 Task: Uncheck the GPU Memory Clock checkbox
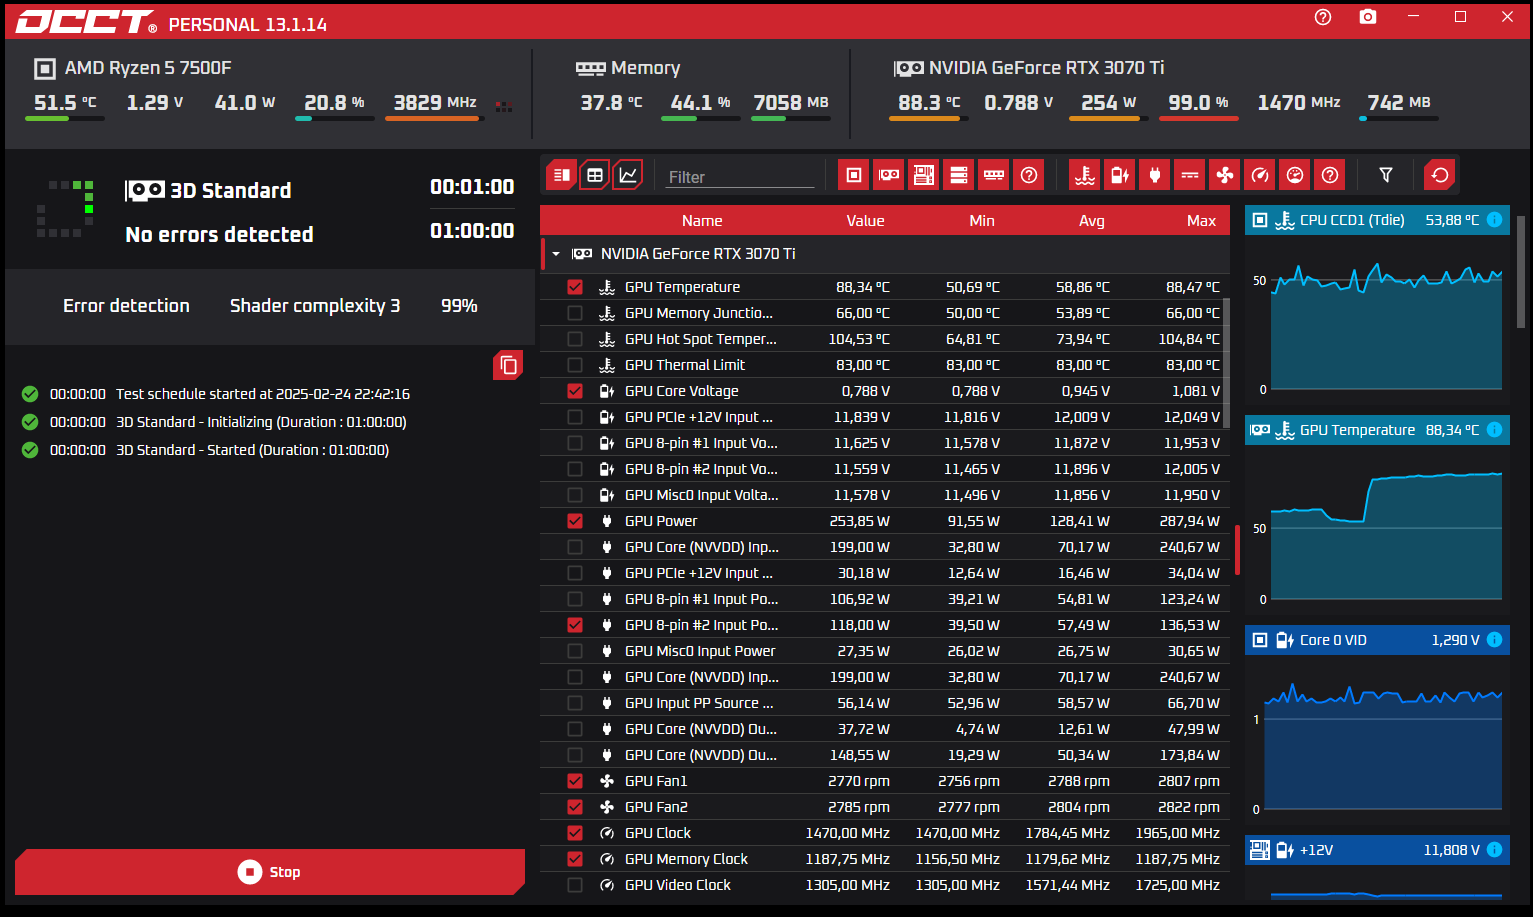(574, 859)
